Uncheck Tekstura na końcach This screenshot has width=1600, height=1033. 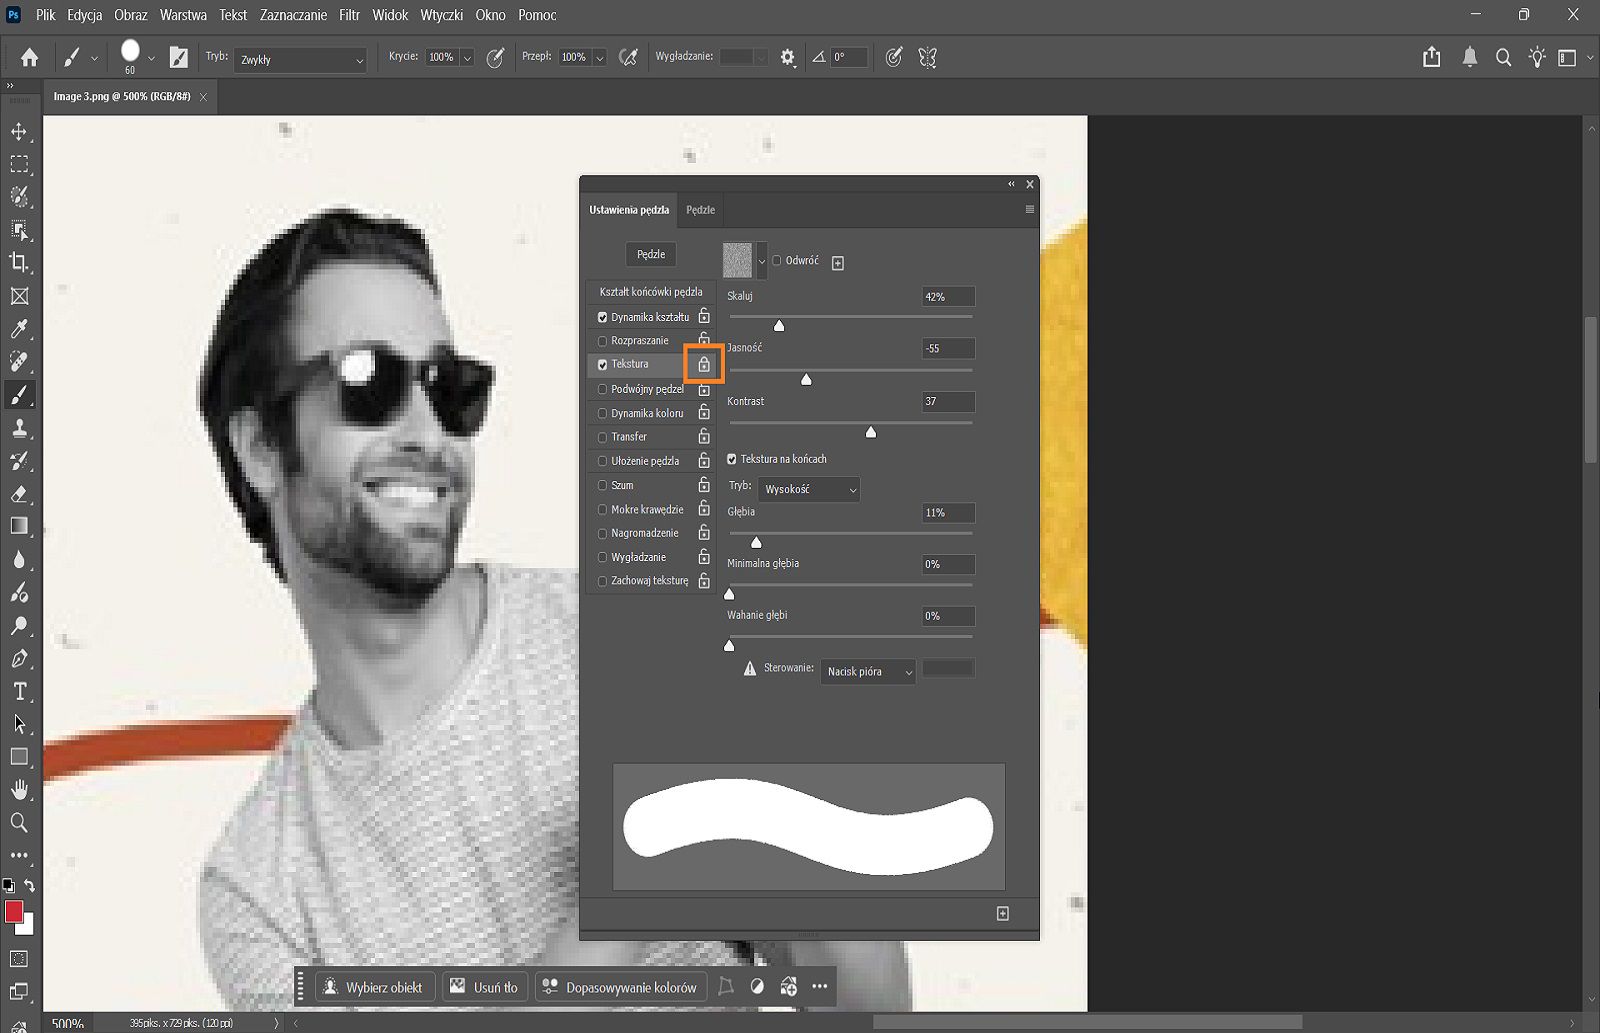733,458
